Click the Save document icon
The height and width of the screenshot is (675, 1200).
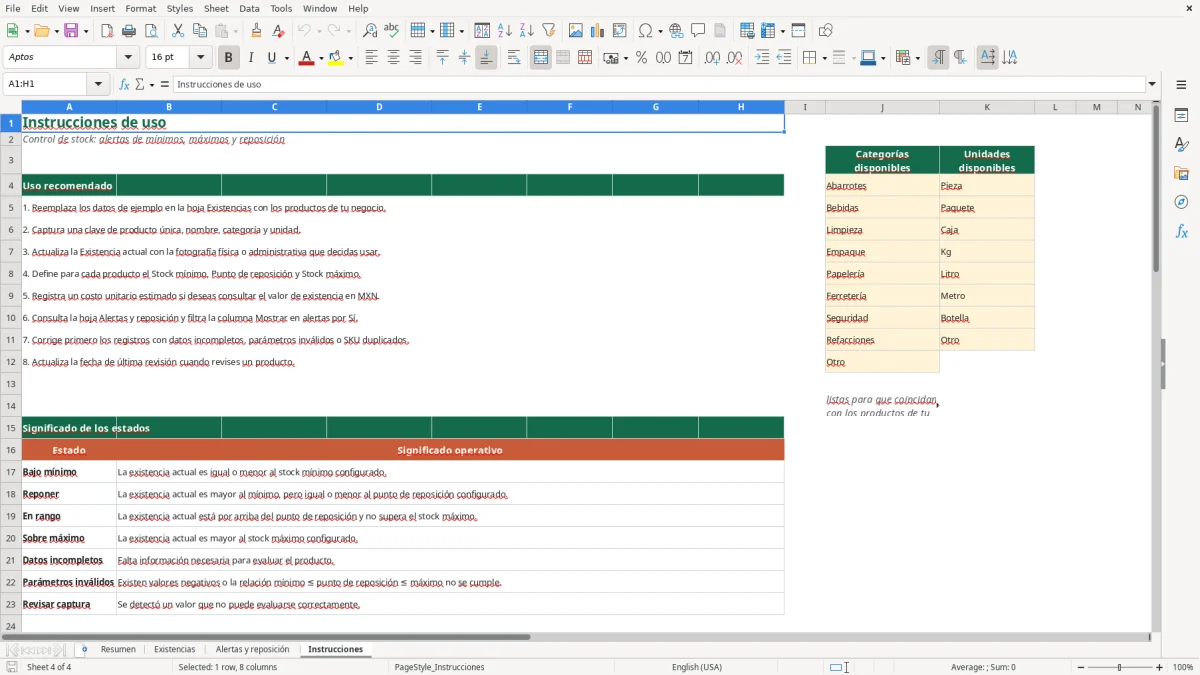(x=71, y=31)
